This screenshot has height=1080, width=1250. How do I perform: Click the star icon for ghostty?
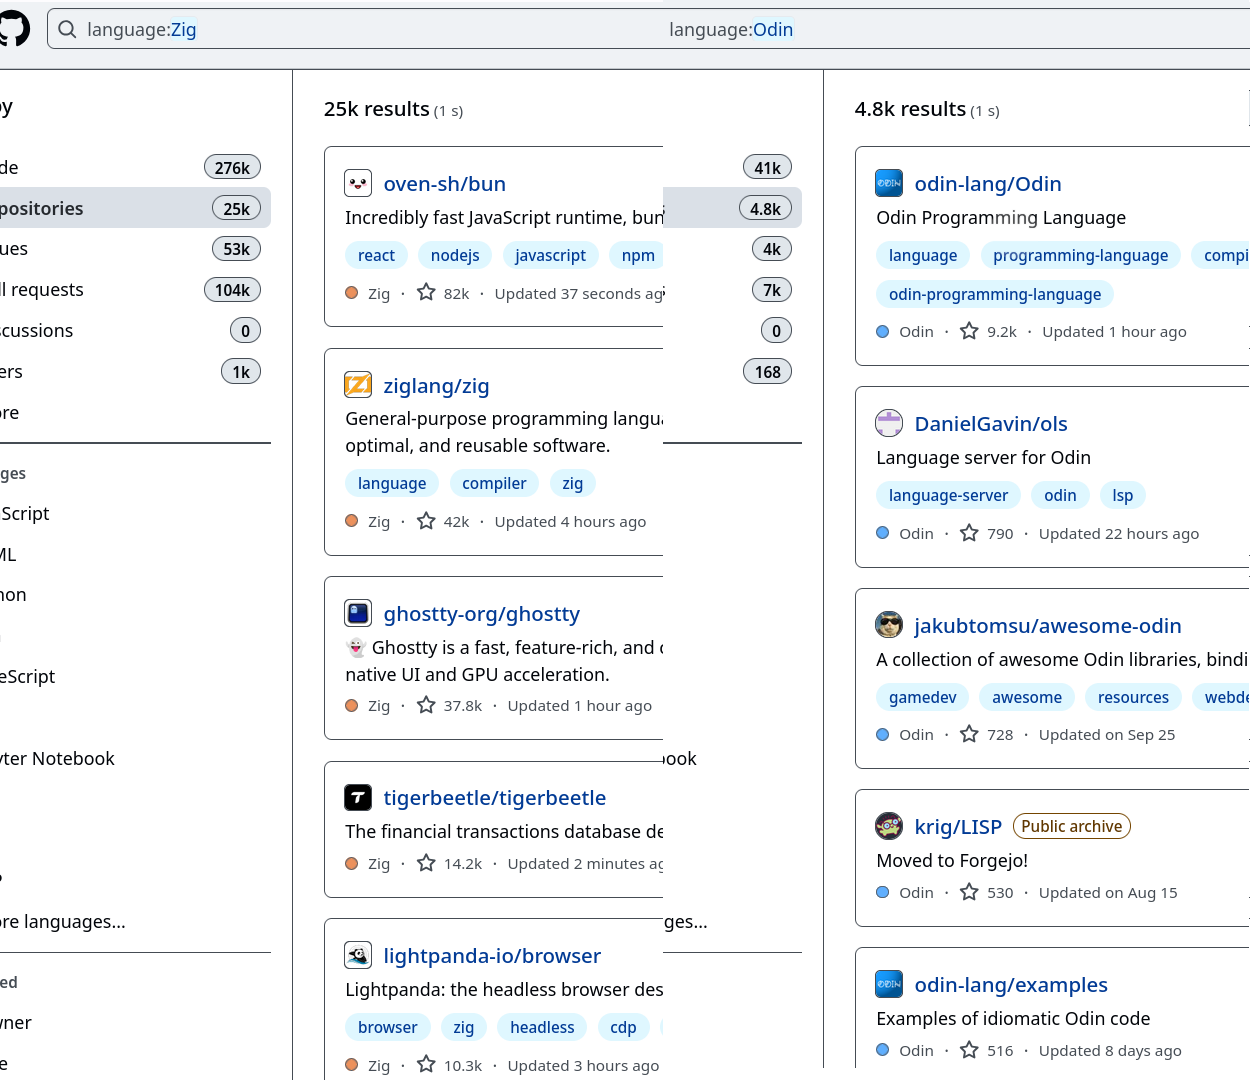click(426, 704)
